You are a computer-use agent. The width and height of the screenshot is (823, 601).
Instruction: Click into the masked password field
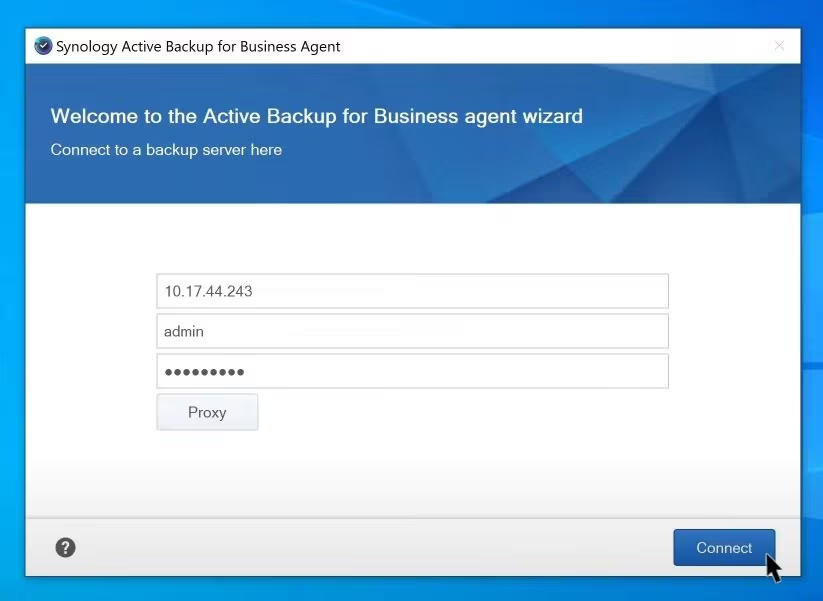coord(413,372)
